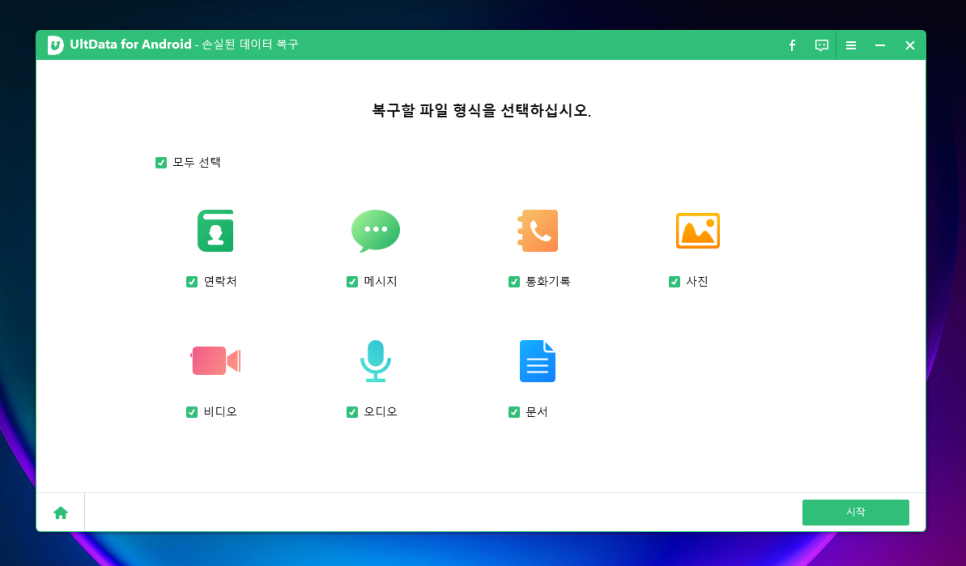Click the 연락처 label text
The image size is (966, 566).
click(220, 281)
